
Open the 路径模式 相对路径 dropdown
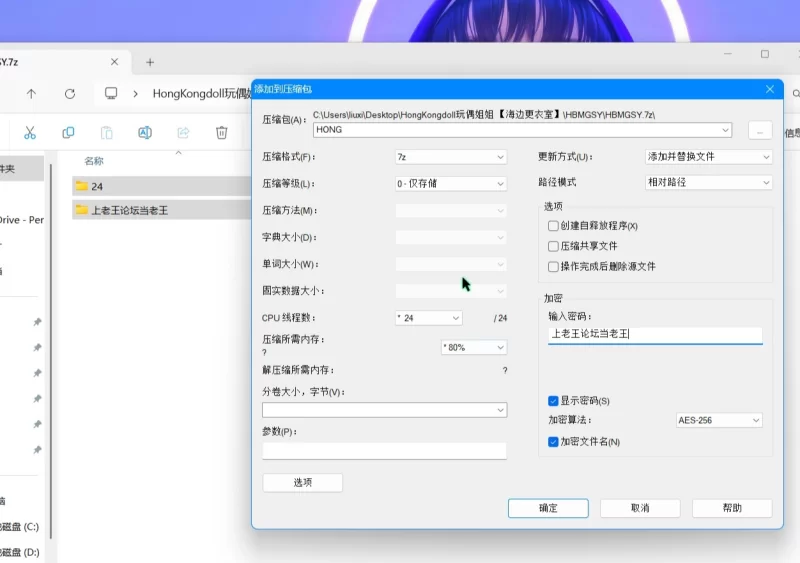(x=709, y=182)
